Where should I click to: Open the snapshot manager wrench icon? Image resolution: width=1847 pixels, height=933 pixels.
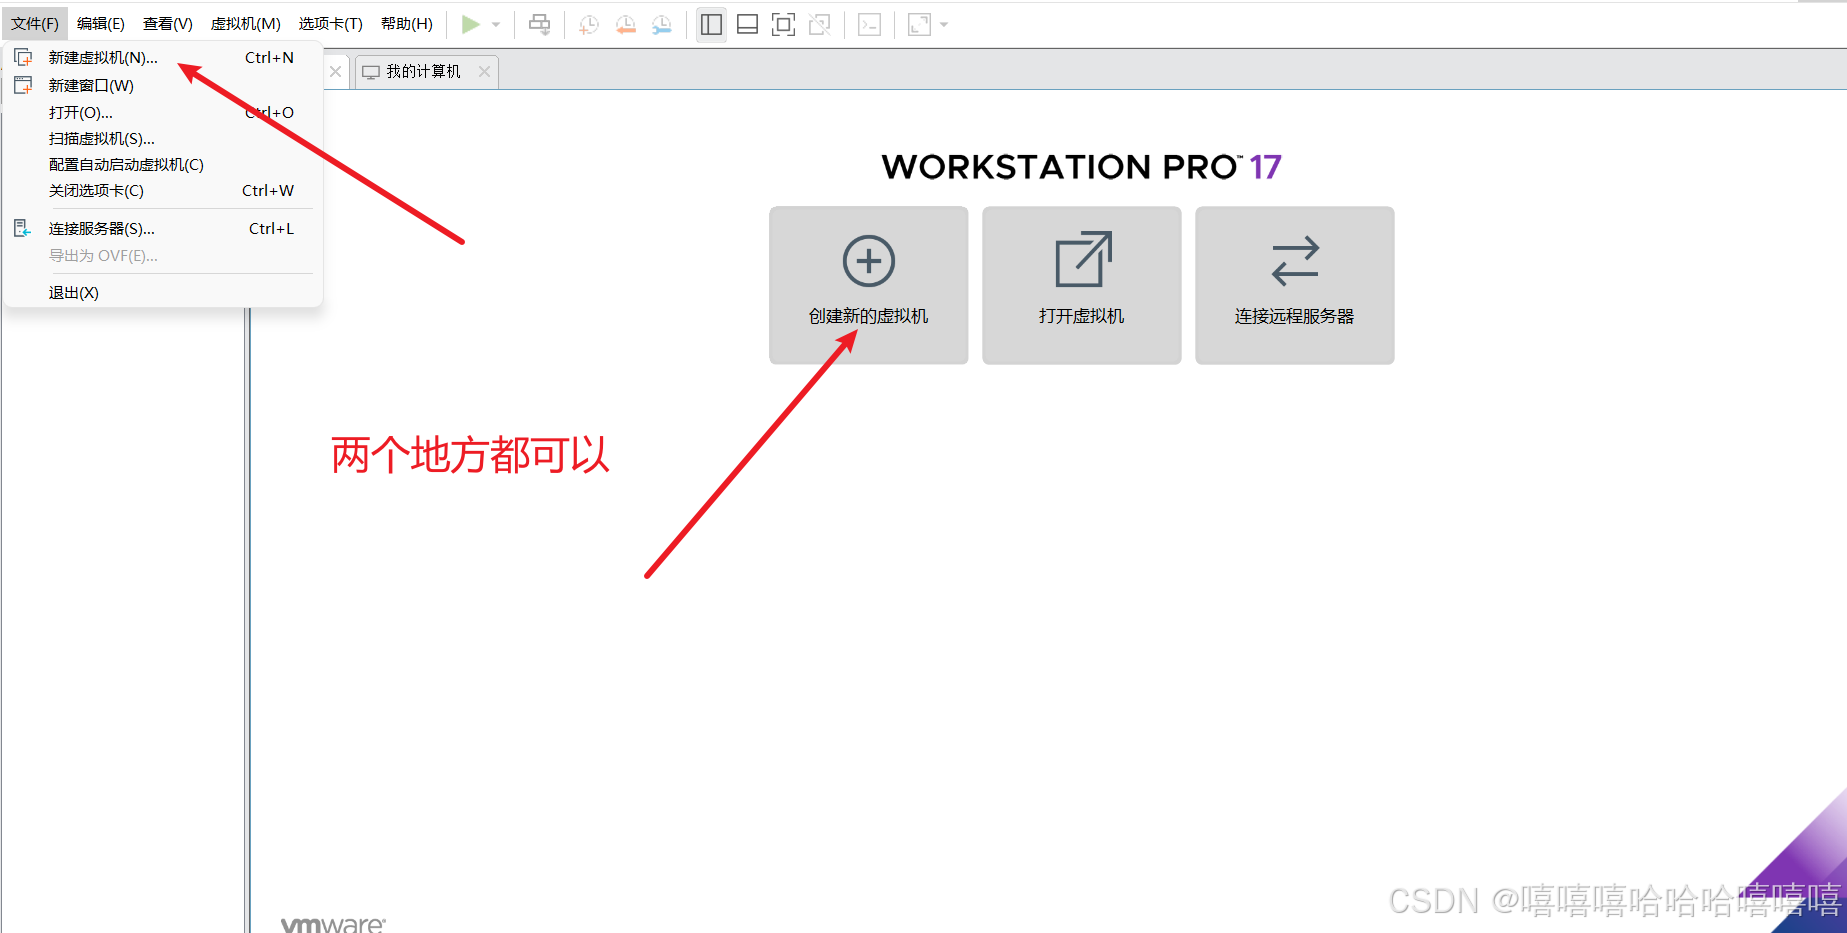662,25
